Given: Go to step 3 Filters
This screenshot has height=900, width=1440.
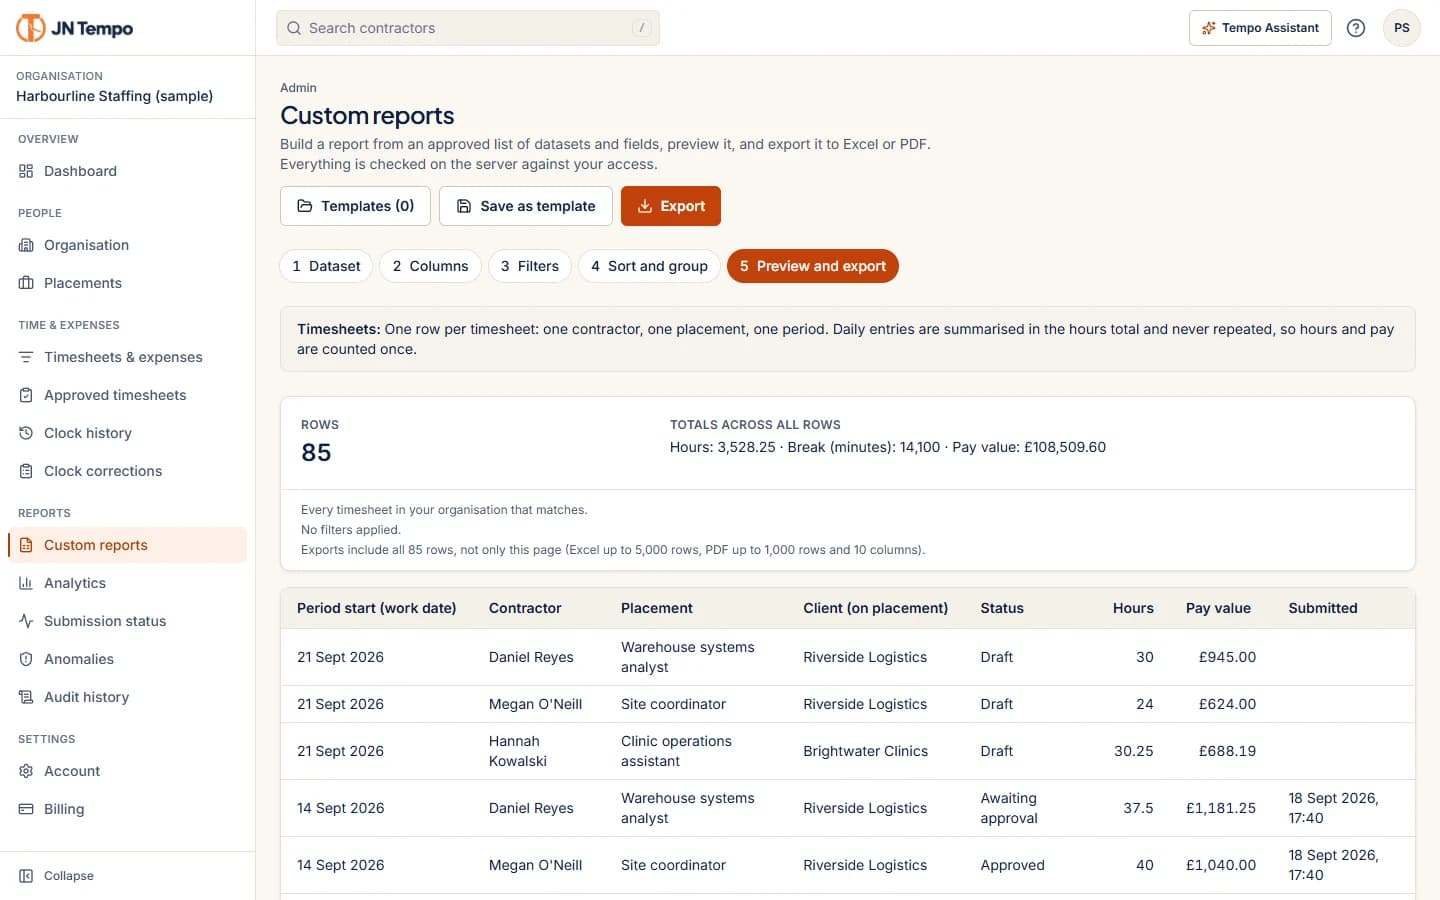Looking at the screenshot, I should (x=530, y=266).
